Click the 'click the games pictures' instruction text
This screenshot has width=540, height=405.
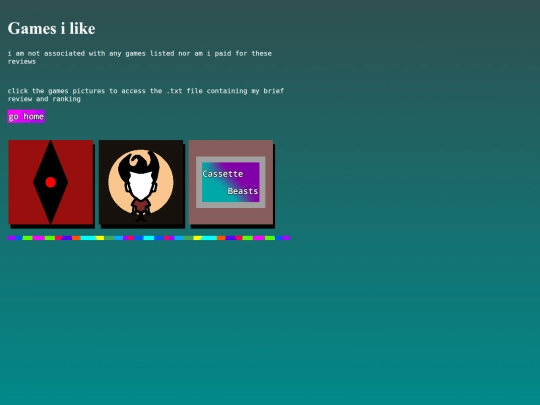[146, 95]
